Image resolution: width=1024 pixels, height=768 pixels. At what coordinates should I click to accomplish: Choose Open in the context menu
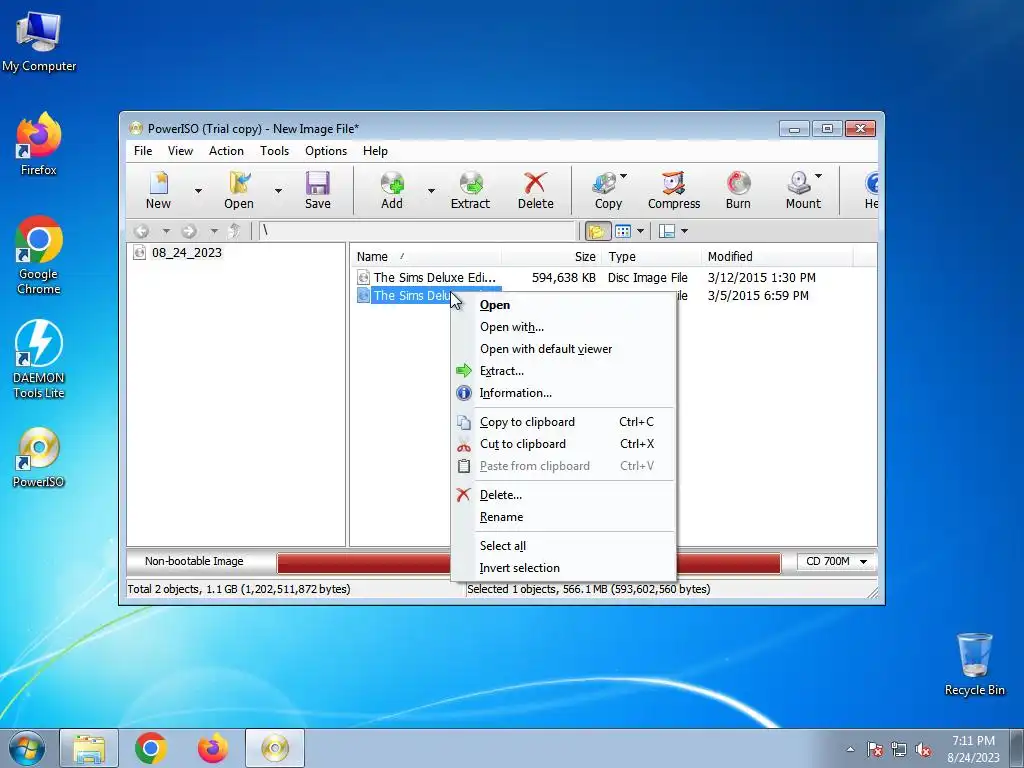(x=495, y=305)
